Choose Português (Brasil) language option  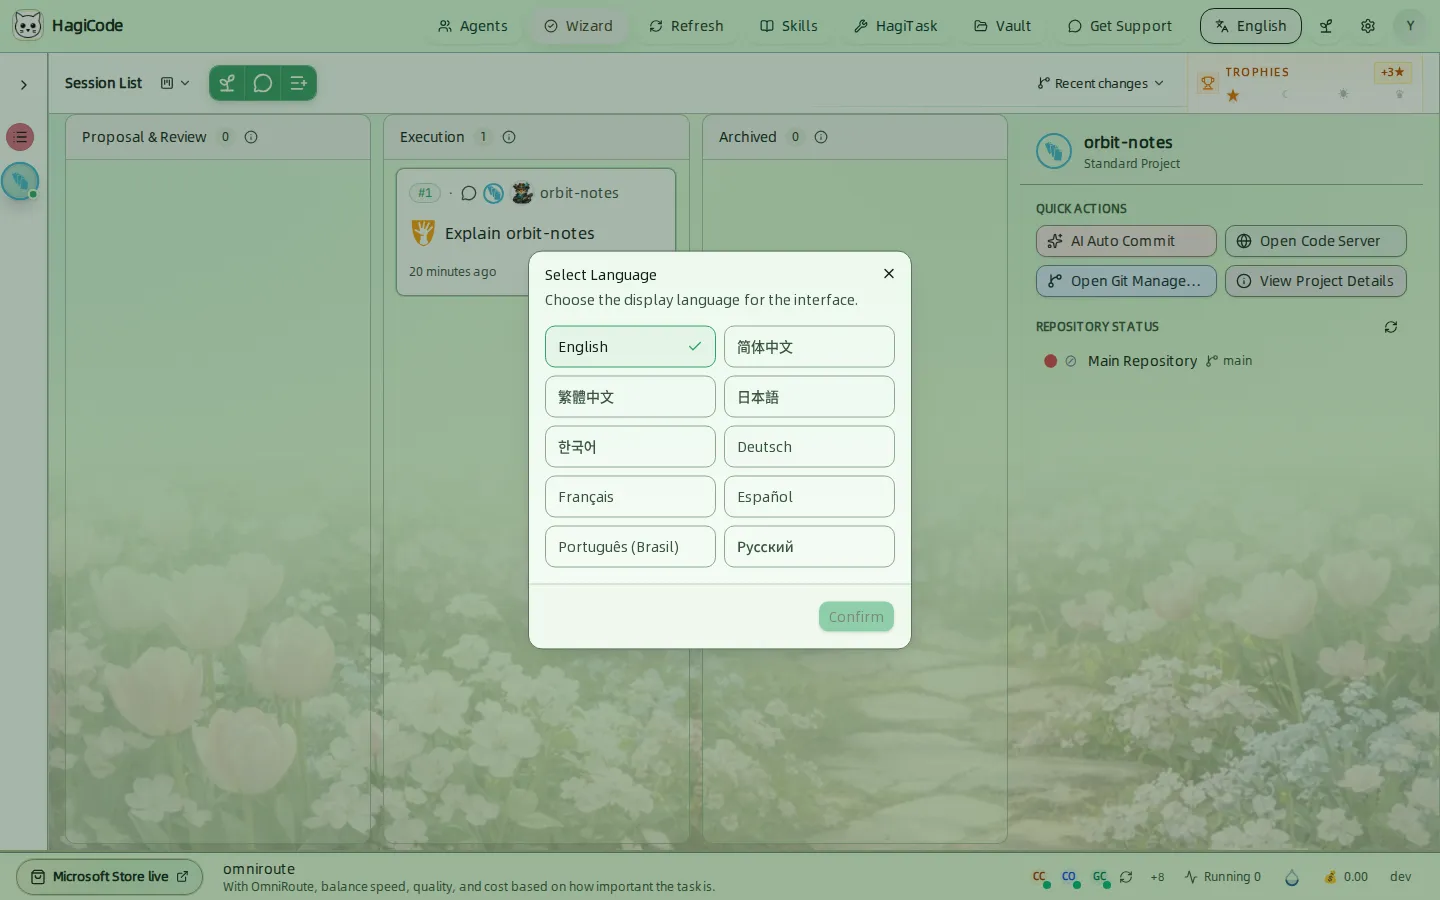pyautogui.click(x=630, y=547)
